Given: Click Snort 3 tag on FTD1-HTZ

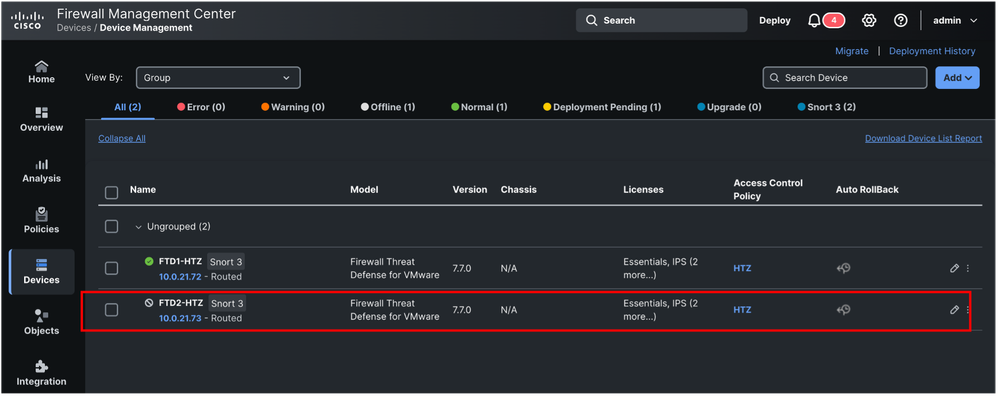Looking at the screenshot, I should (x=226, y=261).
